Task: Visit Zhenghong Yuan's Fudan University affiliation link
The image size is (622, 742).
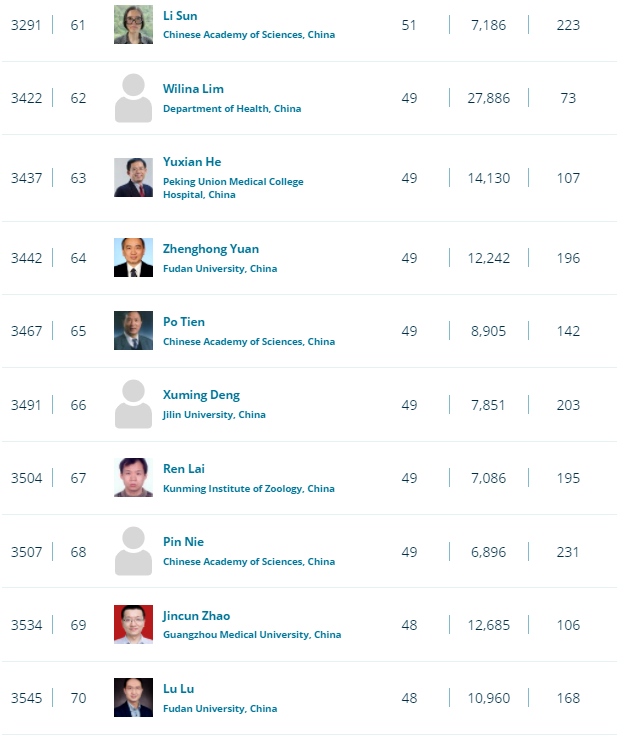Action: point(220,269)
